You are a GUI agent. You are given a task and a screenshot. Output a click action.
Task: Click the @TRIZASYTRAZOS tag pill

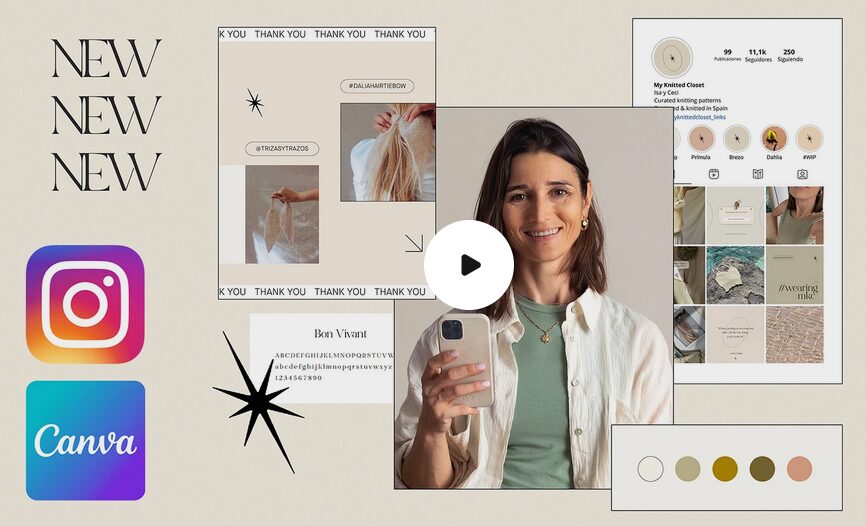click(282, 149)
